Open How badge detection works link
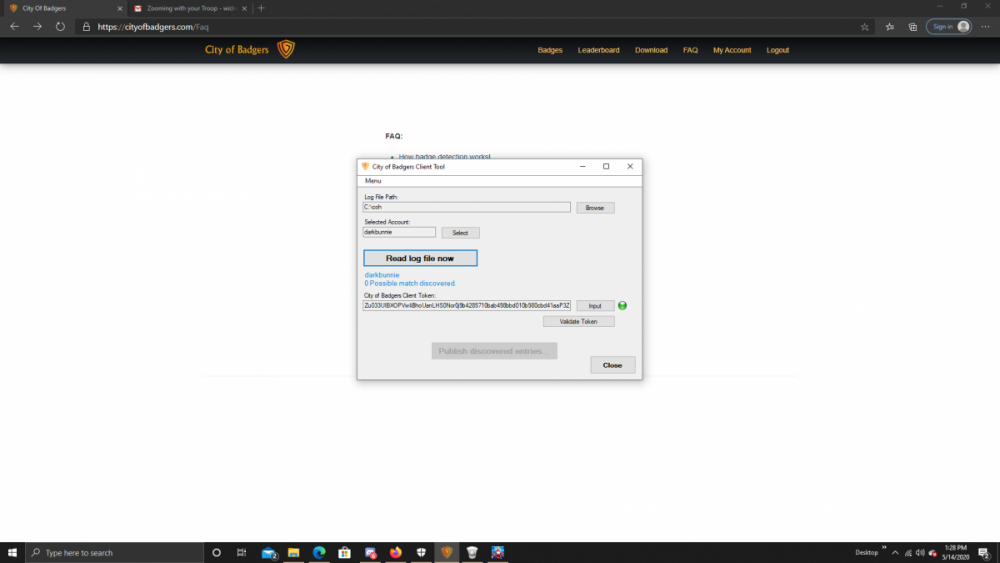 point(444,156)
